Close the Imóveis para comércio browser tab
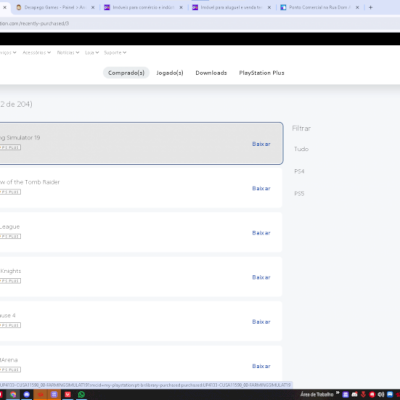Screen dimensions: 400x400 (181, 7)
